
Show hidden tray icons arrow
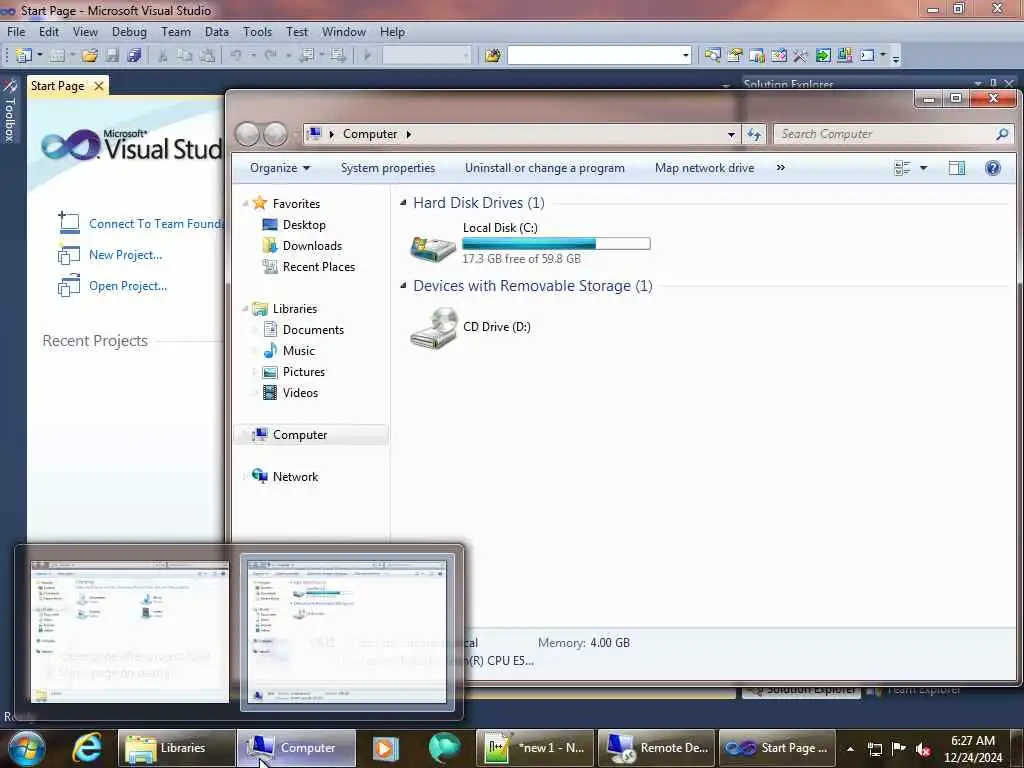[850, 749]
